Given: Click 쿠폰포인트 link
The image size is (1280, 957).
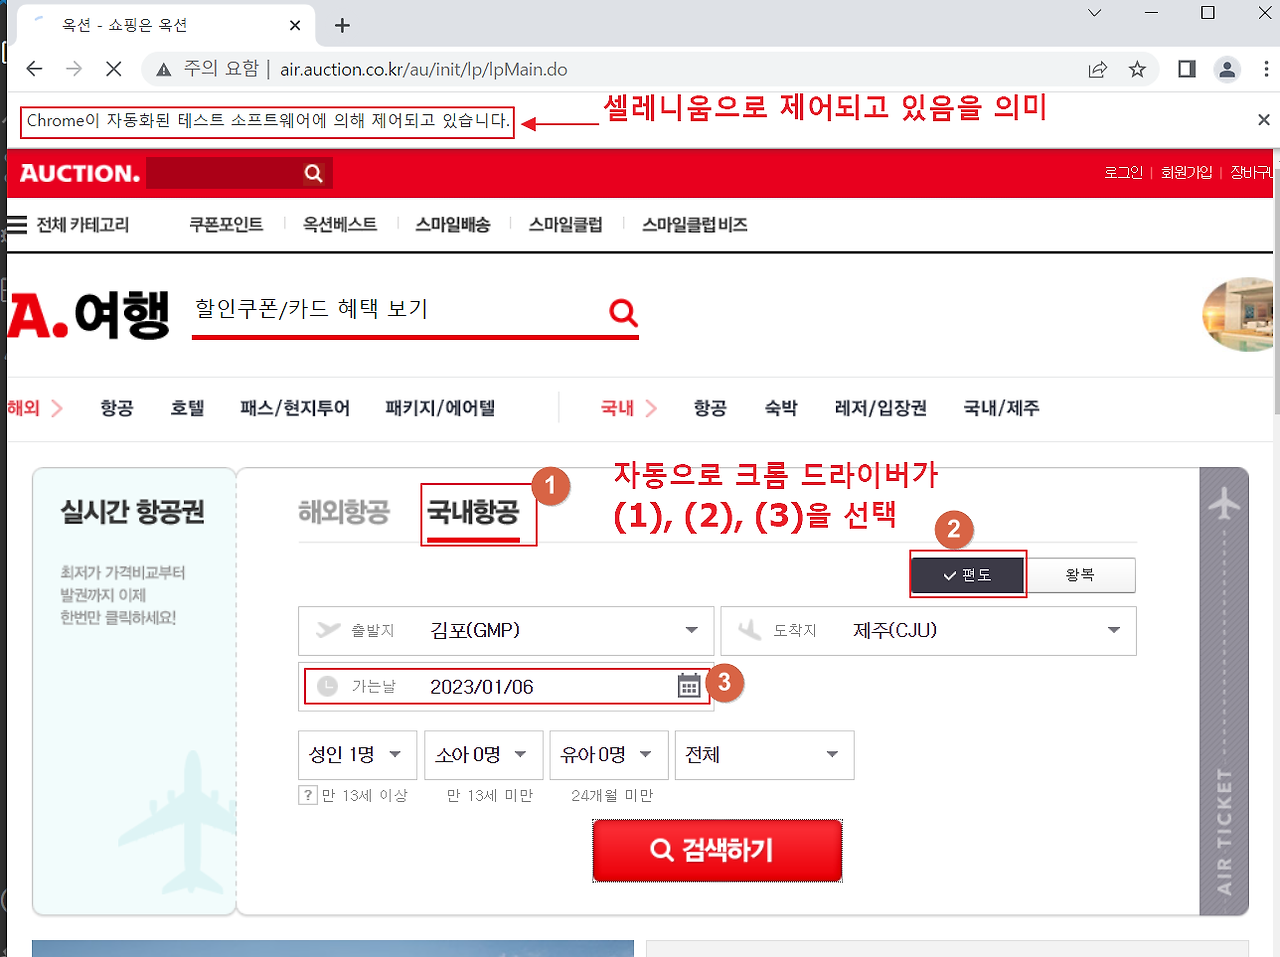Looking at the screenshot, I should (226, 225).
